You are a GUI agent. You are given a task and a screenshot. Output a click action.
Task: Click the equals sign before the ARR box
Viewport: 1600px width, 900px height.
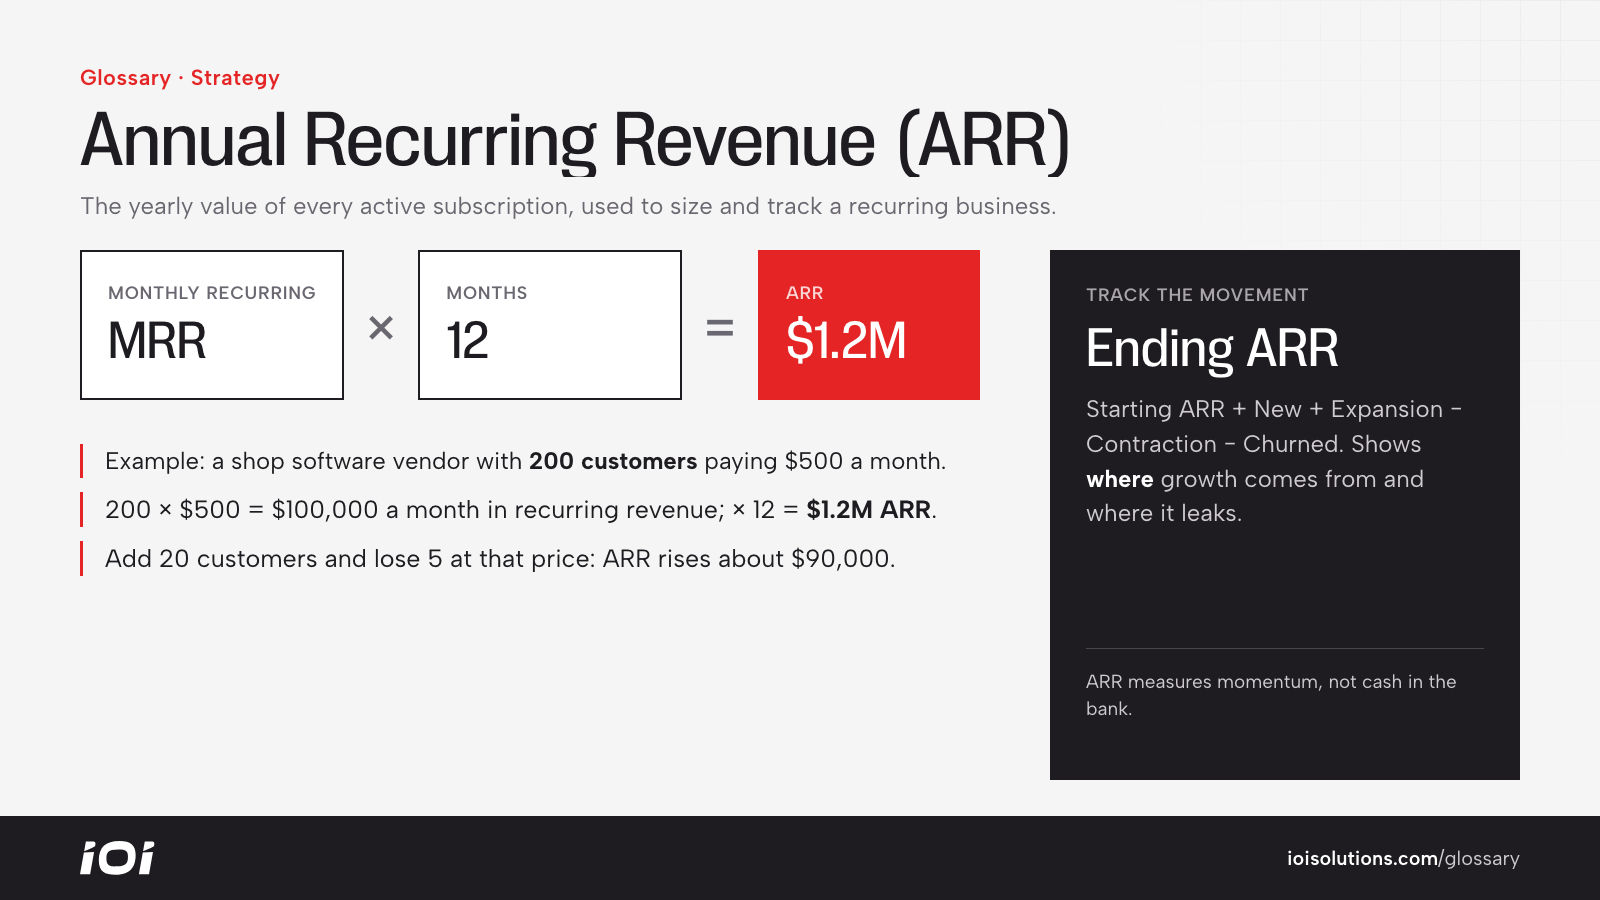tap(720, 327)
